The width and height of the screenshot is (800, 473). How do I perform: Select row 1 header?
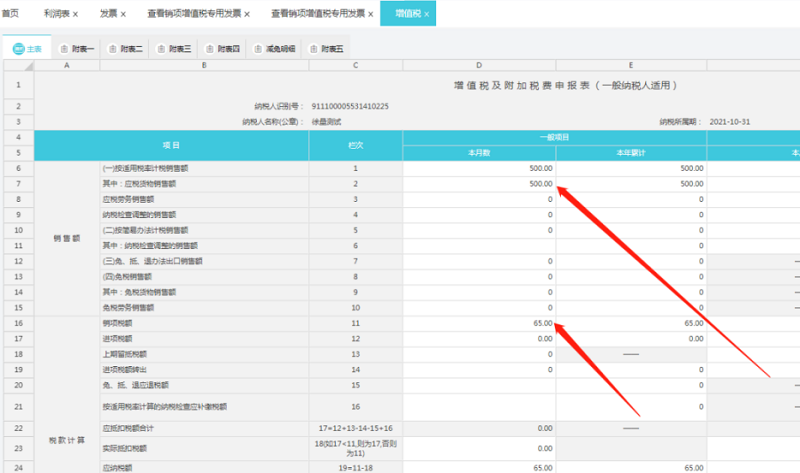pos(19,85)
